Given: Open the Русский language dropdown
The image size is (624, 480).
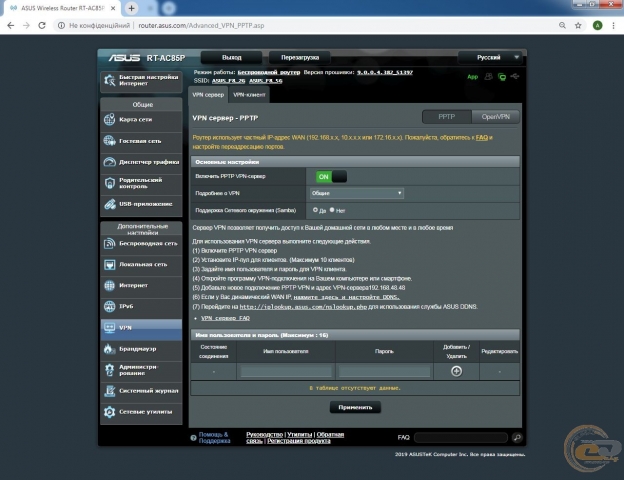Looking at the screenshot, I should [490, 57].
